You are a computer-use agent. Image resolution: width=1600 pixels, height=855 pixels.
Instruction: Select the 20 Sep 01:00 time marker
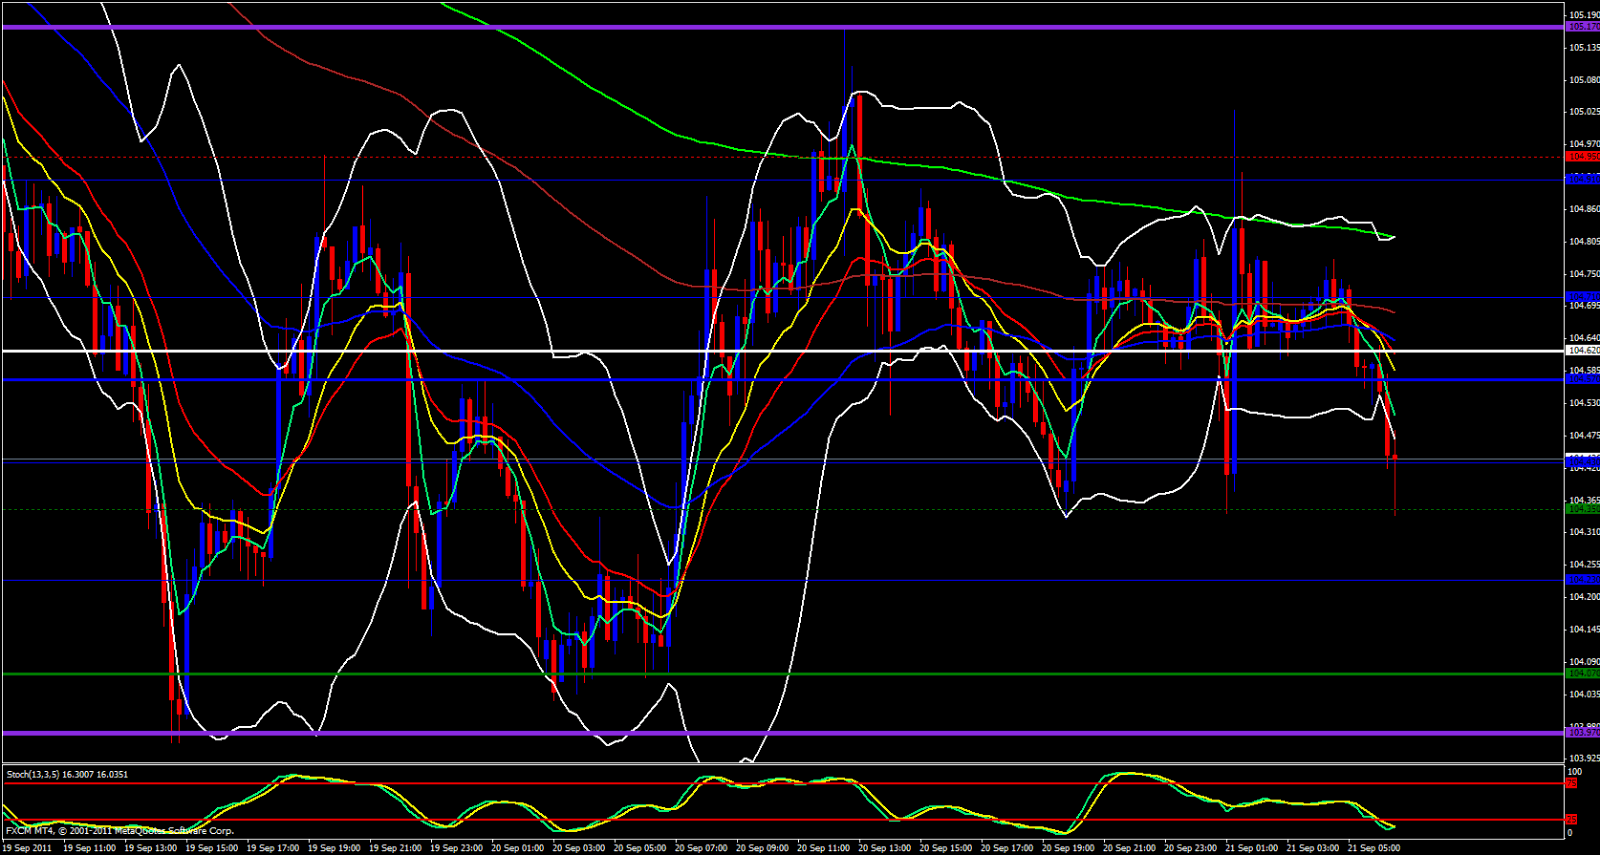pyautogui.click(x=517, y=848)
